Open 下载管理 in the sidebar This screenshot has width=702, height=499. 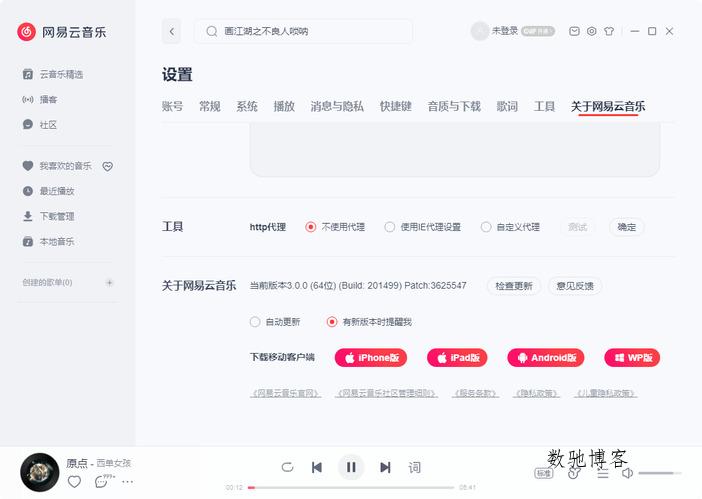pyautogui.click(x=48, y=217)
